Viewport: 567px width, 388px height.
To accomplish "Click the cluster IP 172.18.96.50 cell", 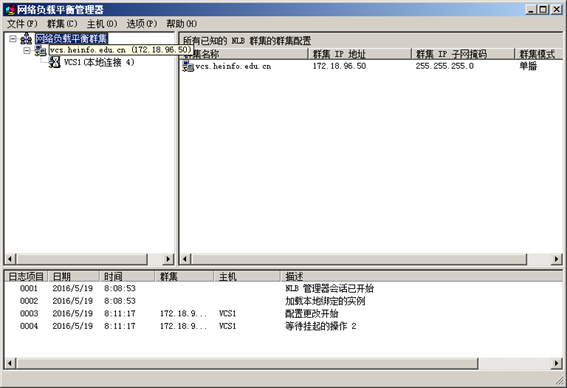I will click(339, 66).
